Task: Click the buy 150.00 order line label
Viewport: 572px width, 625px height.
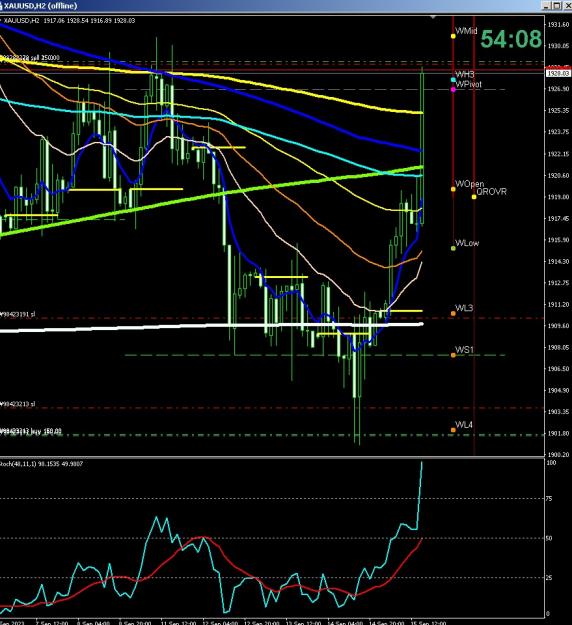Action: [x=31, y=431]
